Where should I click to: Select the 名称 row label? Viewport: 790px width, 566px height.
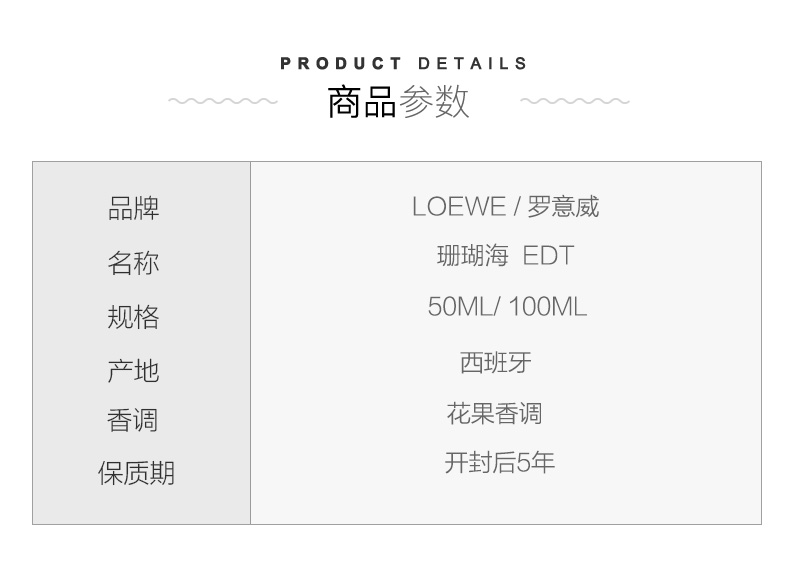[133, 263]
